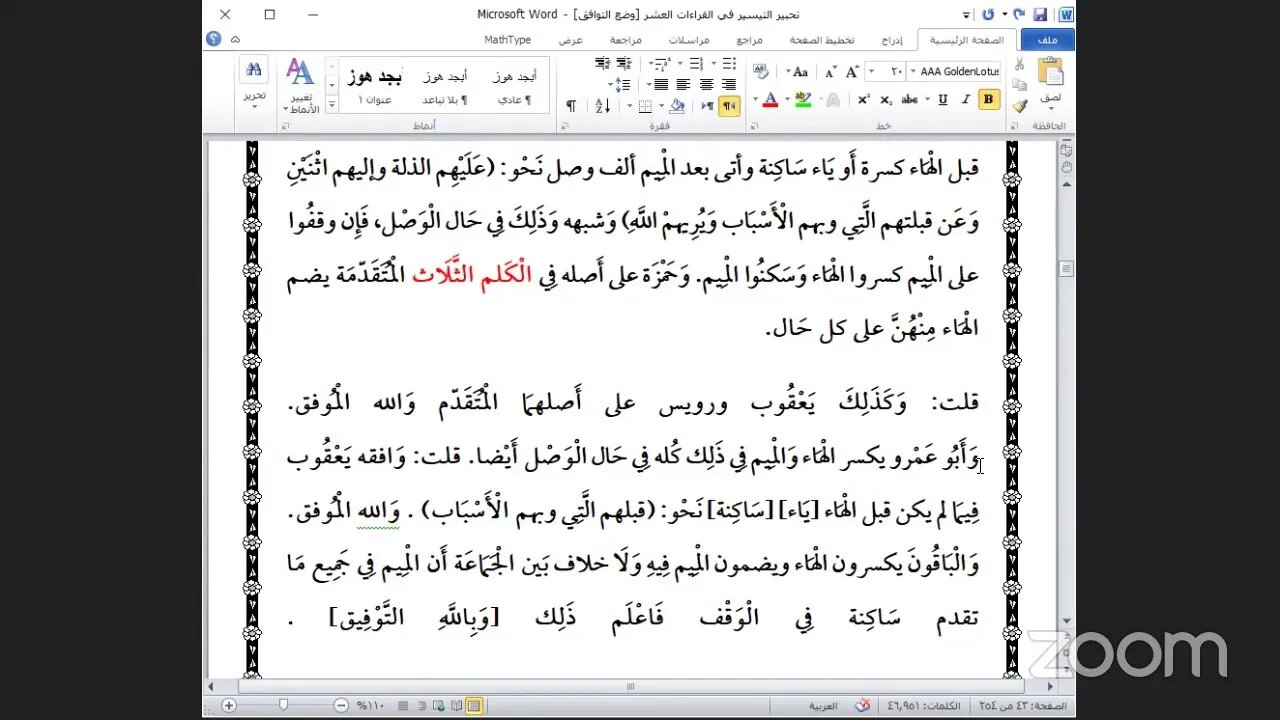The image size is (1280, 720).
Task: Justify paragraph text
Action: 661,85
